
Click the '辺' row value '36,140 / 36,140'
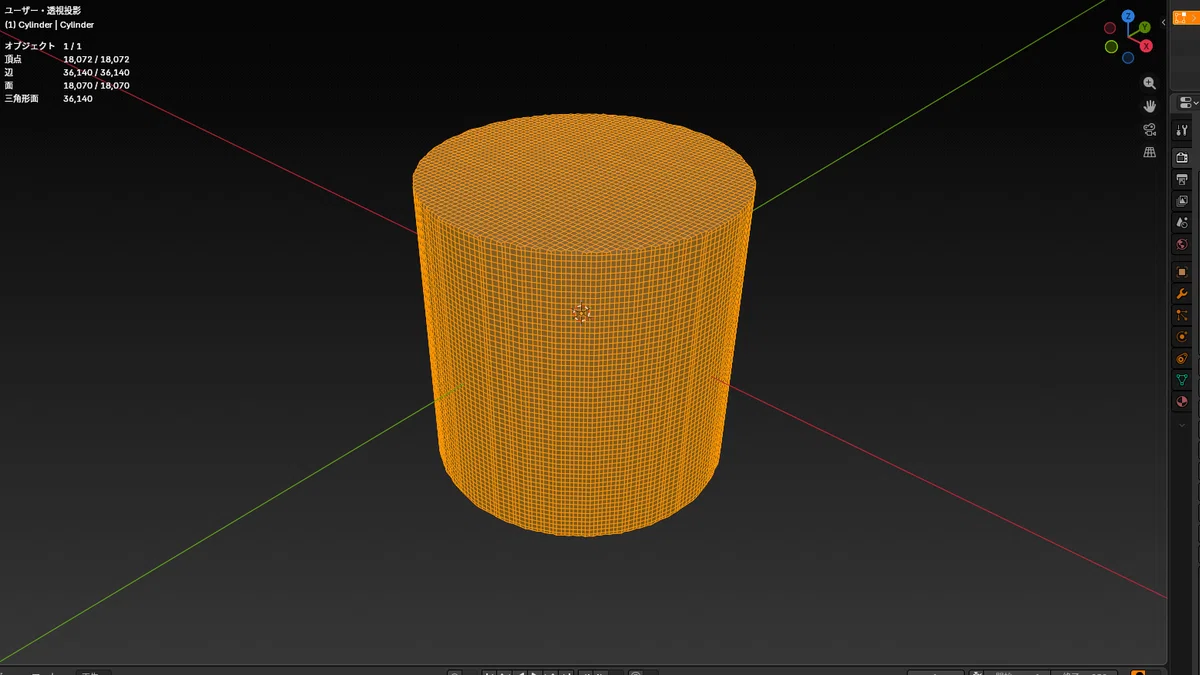click(96, 72)
